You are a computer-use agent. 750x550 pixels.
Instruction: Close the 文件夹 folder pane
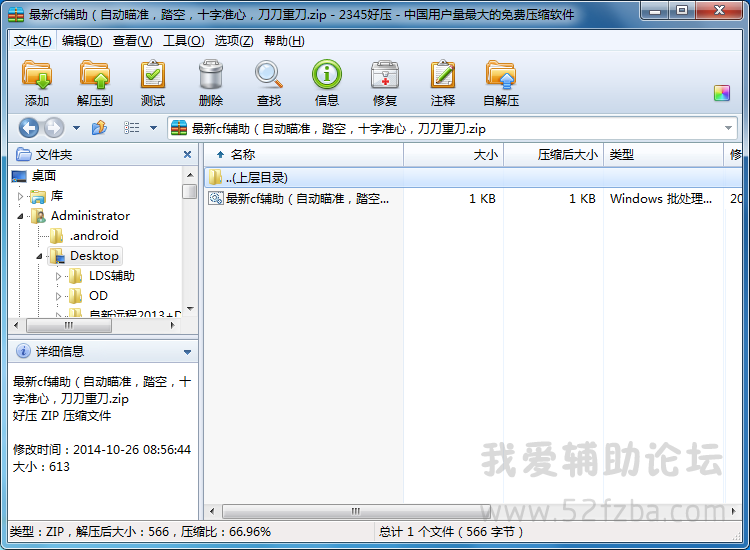(188, 154)
